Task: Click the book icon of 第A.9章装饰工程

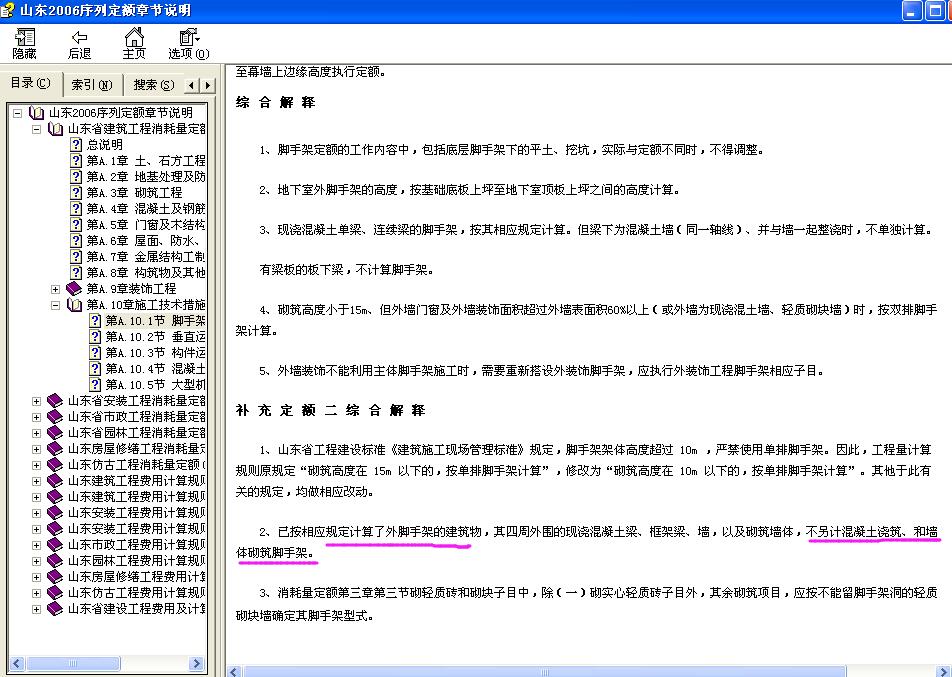Action: pos(74,288)
